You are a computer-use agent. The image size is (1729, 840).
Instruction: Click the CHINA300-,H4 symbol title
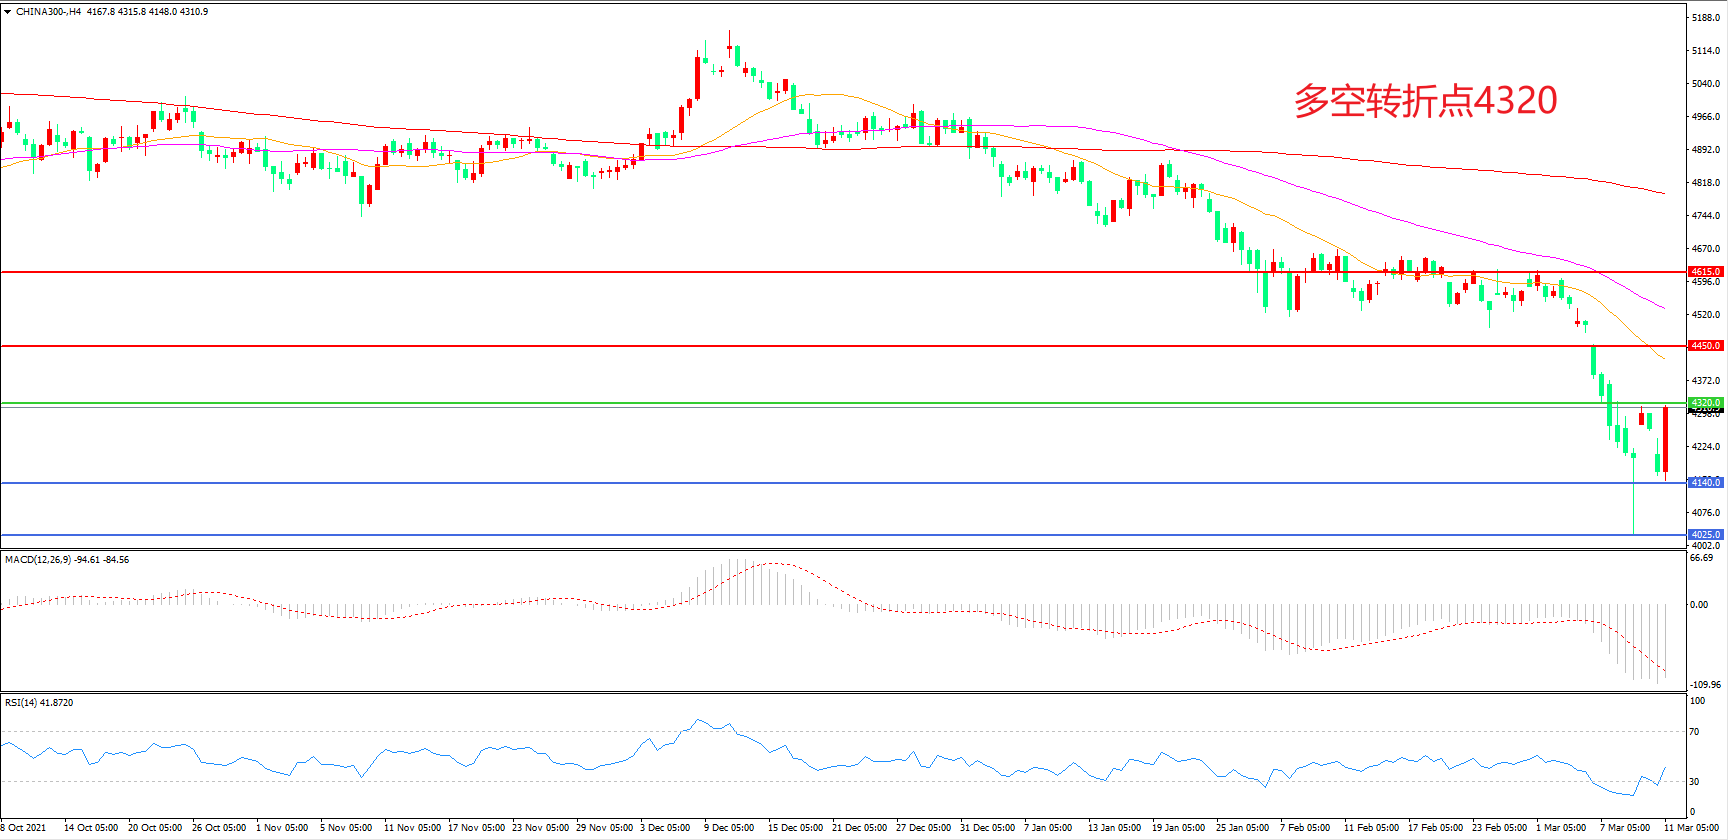coord(49,12)
